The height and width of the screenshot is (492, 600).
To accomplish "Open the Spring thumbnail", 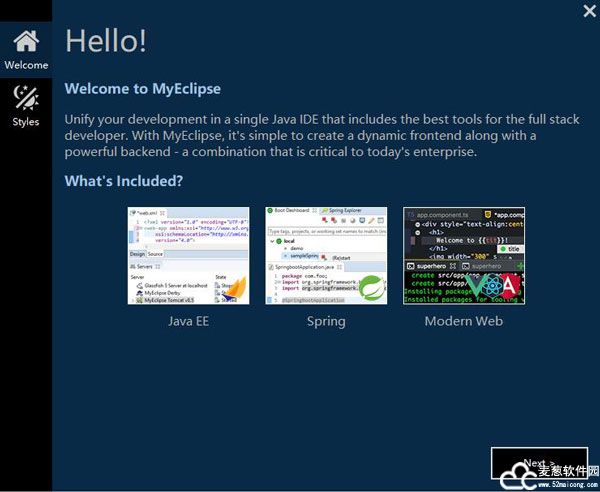I will (326, 256).
